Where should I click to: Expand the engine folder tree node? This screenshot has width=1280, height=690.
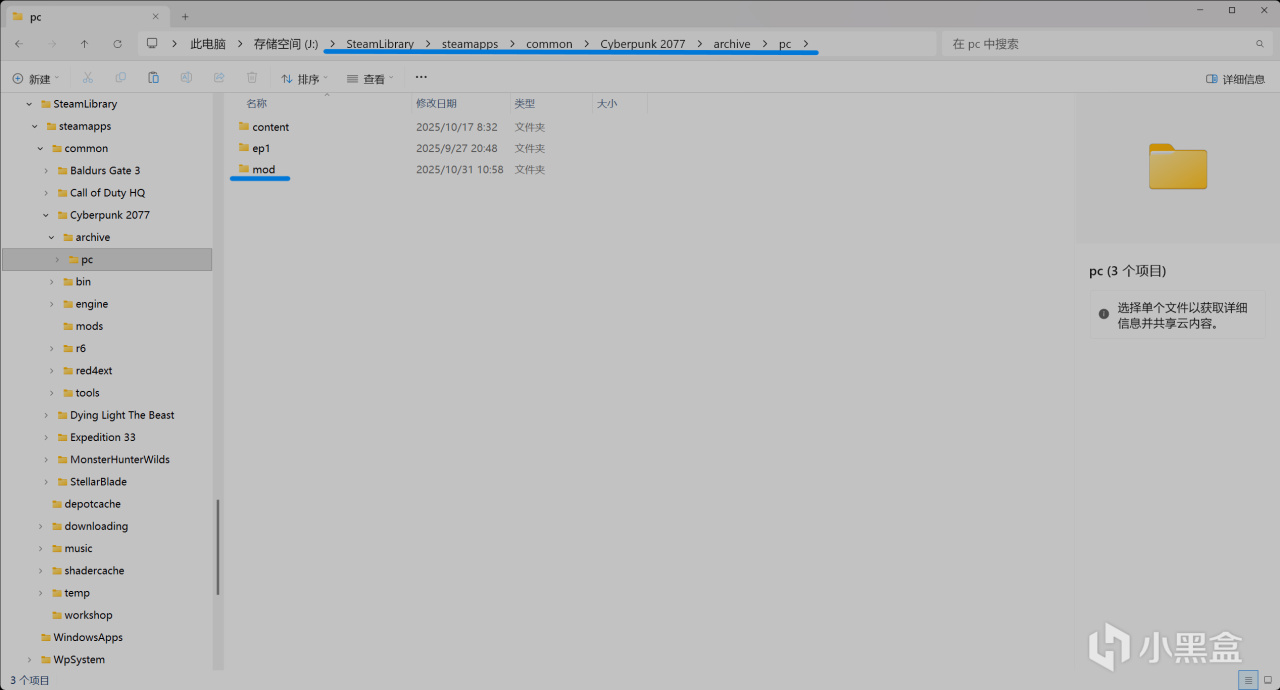pyautogui.click(x=52, y=304)
